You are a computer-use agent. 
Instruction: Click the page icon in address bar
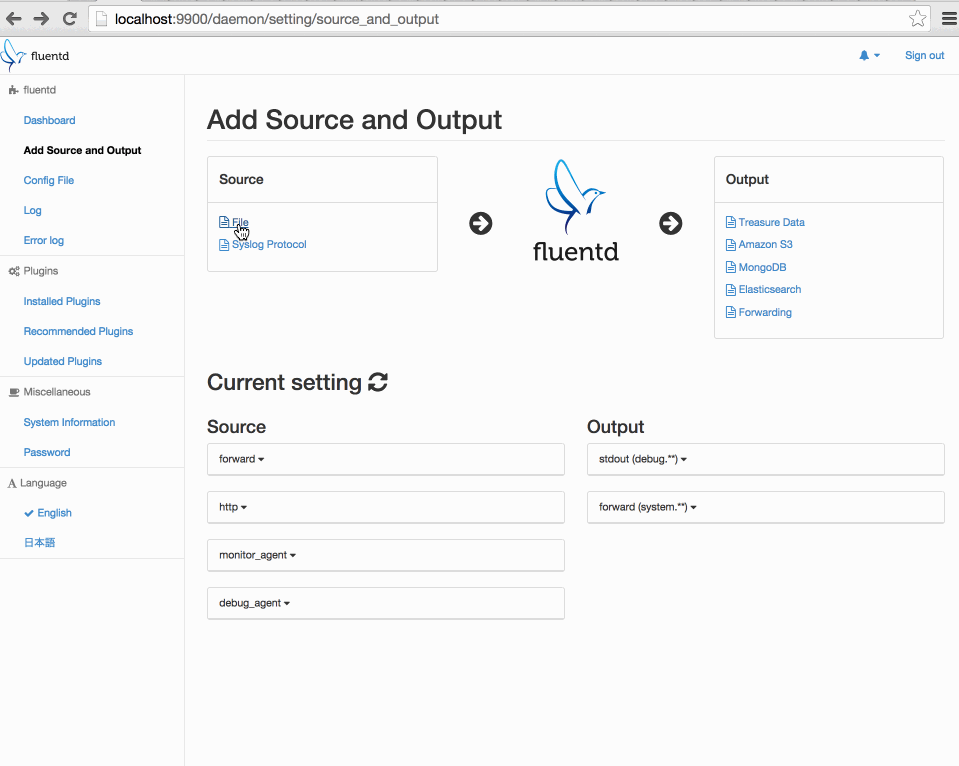coord(102,19)
